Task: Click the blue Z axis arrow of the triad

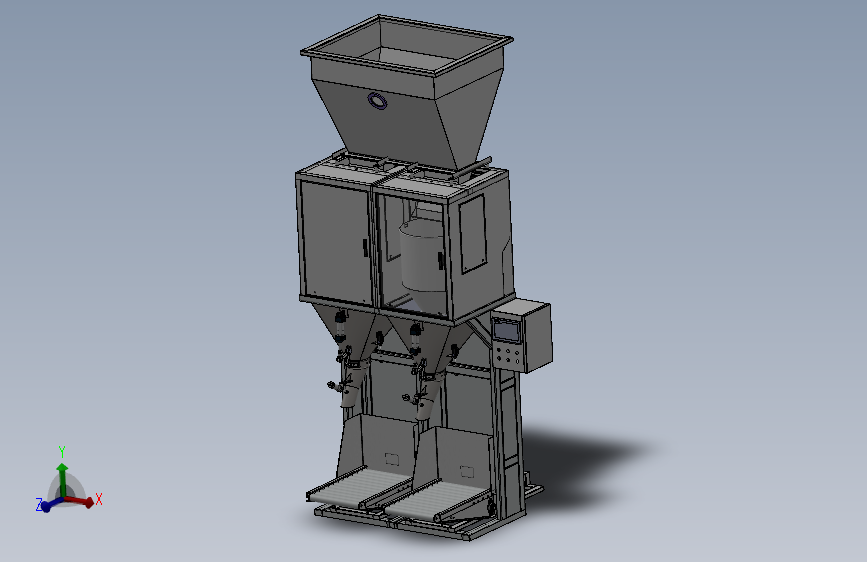Action: pos(51,504)
